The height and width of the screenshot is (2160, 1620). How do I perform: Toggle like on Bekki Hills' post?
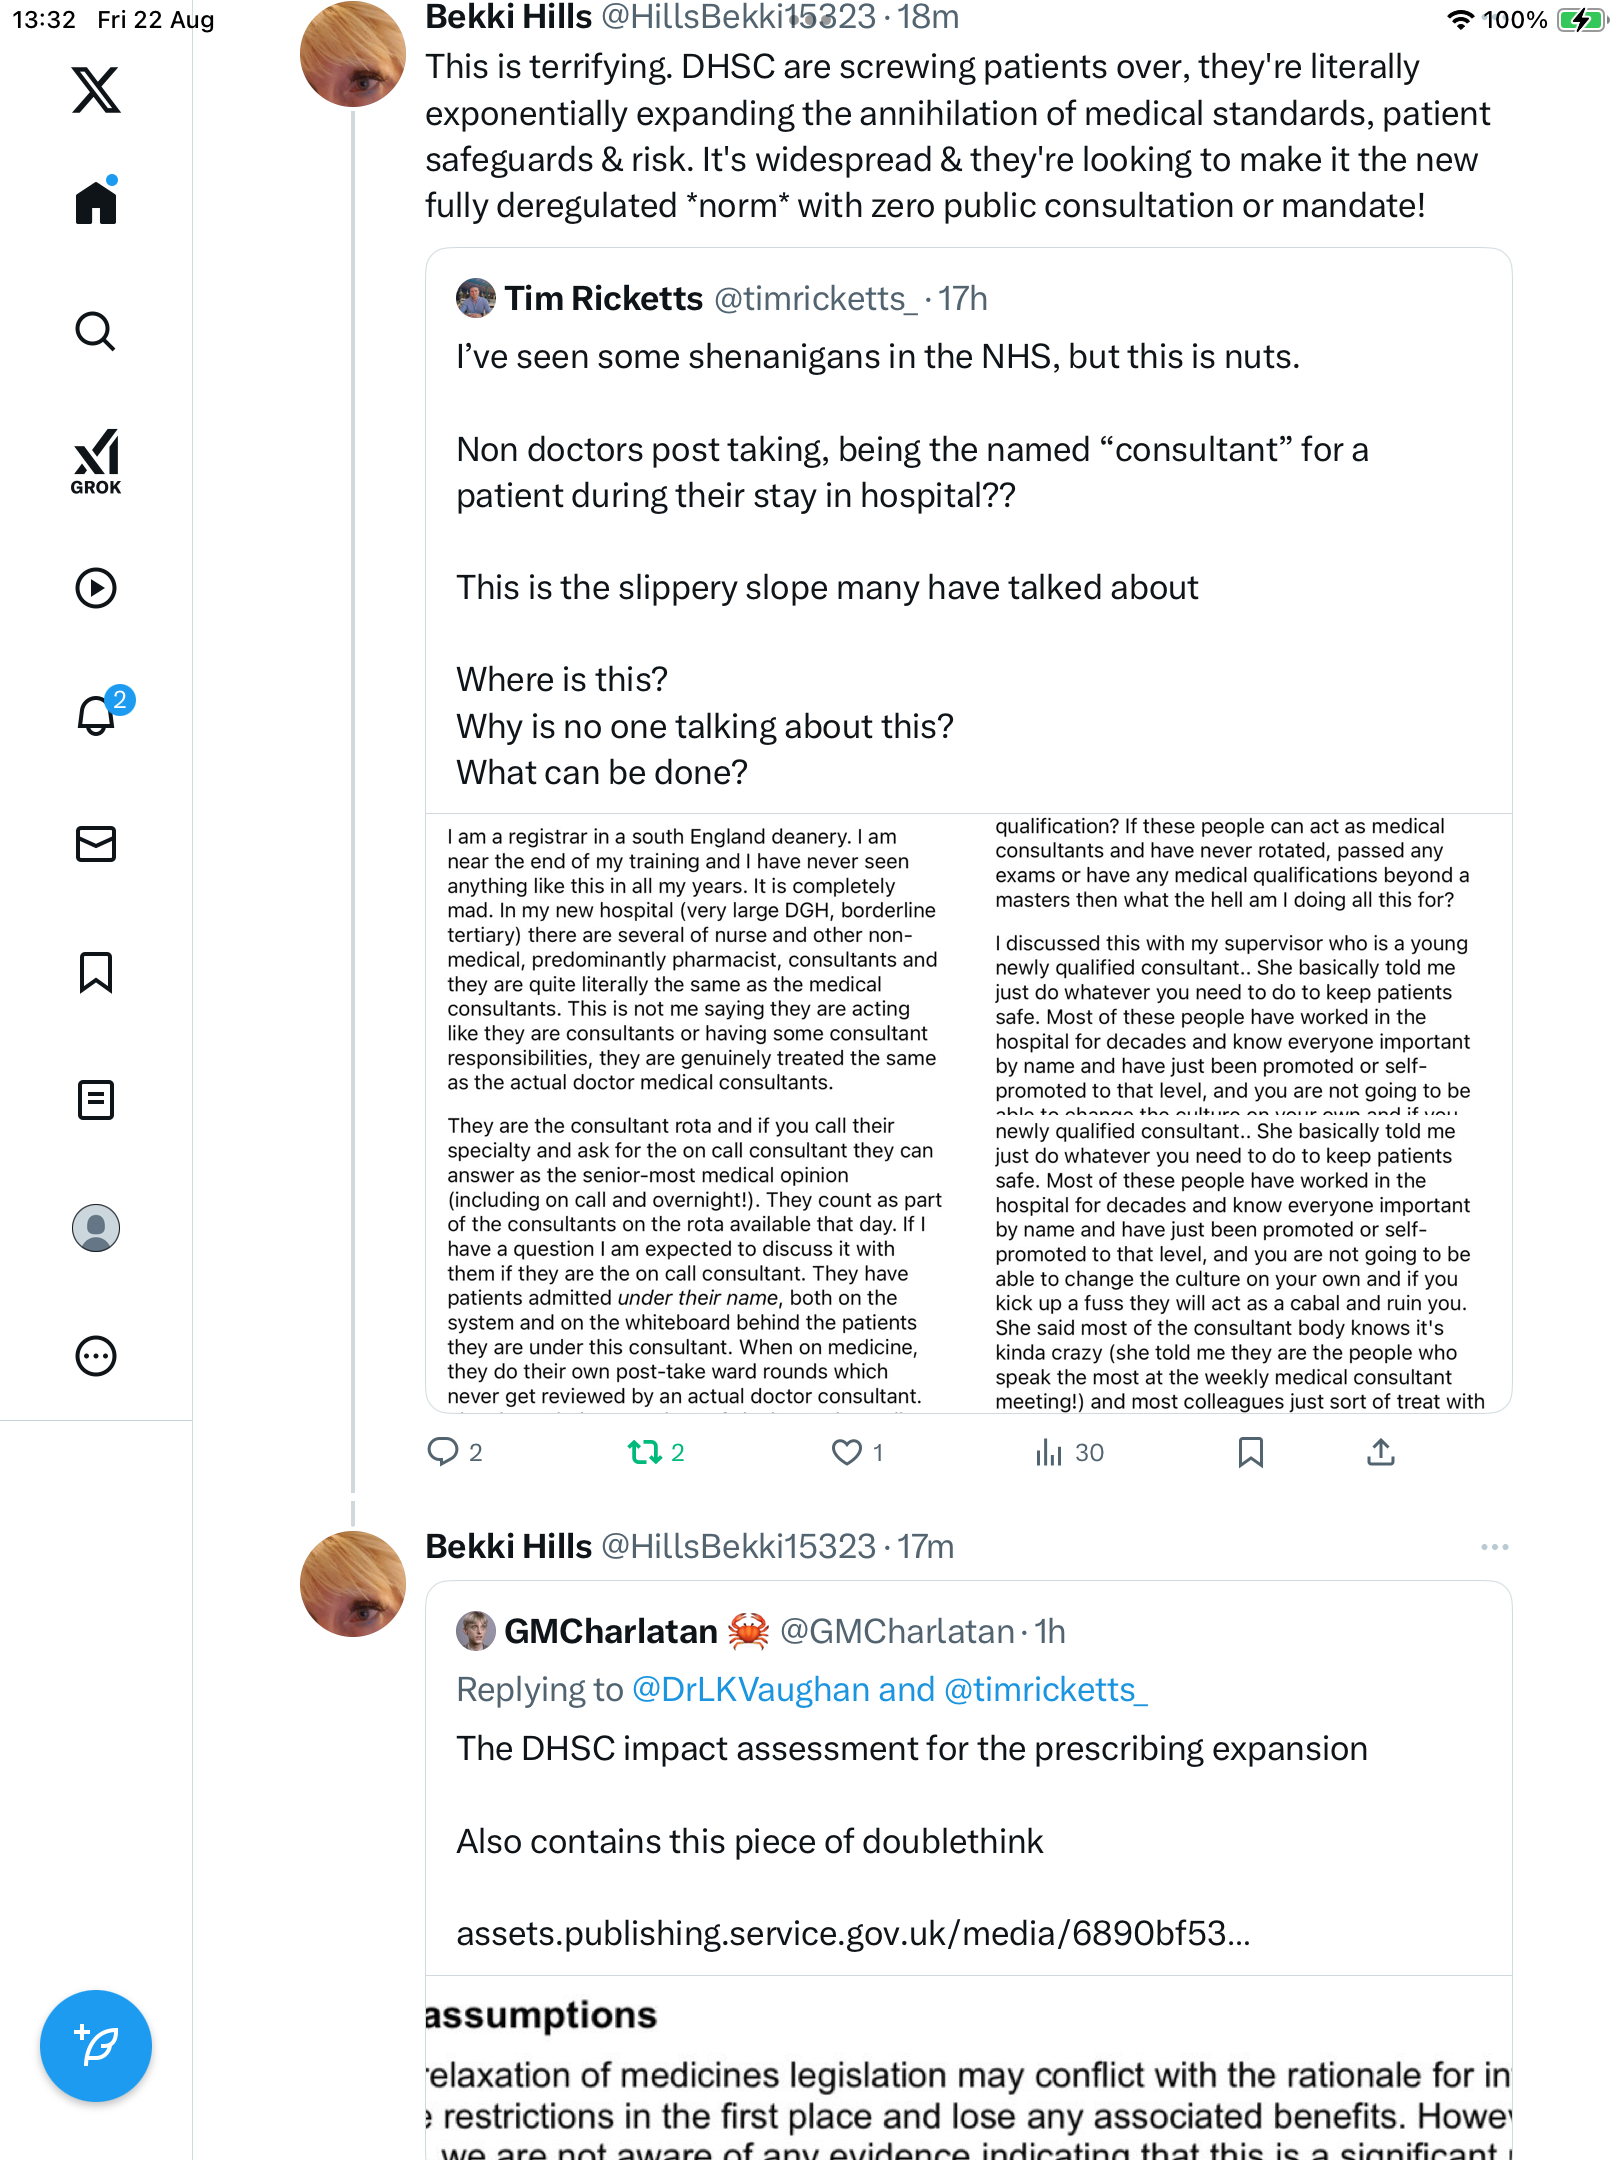[x=847, y=1452]
